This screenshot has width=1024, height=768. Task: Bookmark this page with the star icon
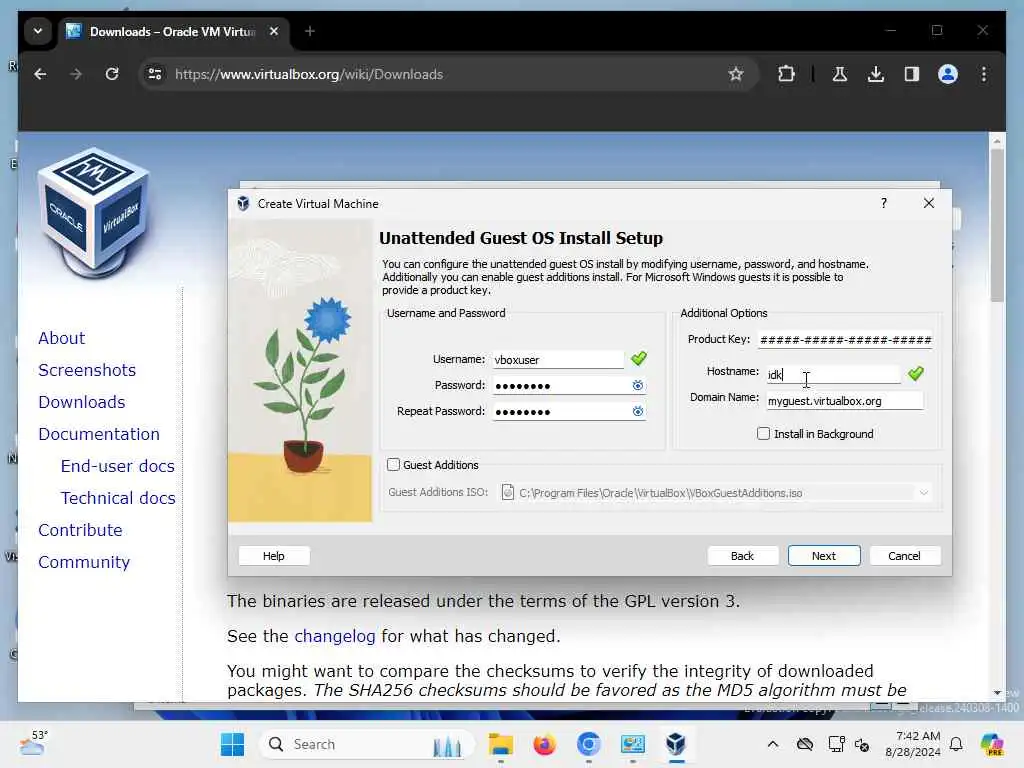pos(736,74)
